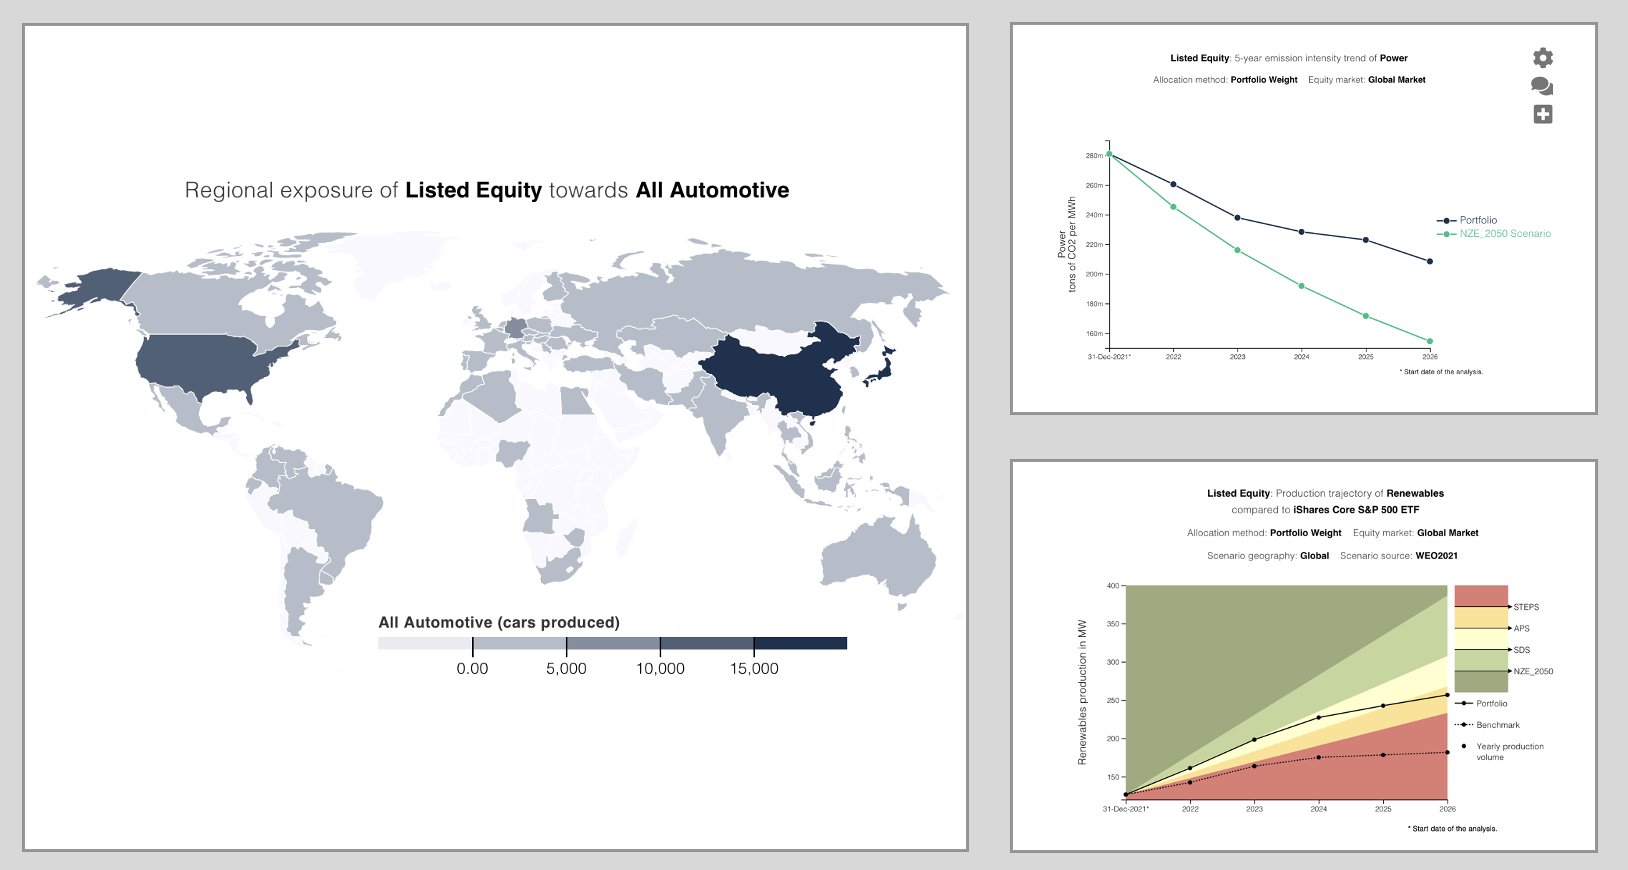Click Portfolio 2026 data point in emission chart
1628x870 pixels.
[x=1430, y=261]
